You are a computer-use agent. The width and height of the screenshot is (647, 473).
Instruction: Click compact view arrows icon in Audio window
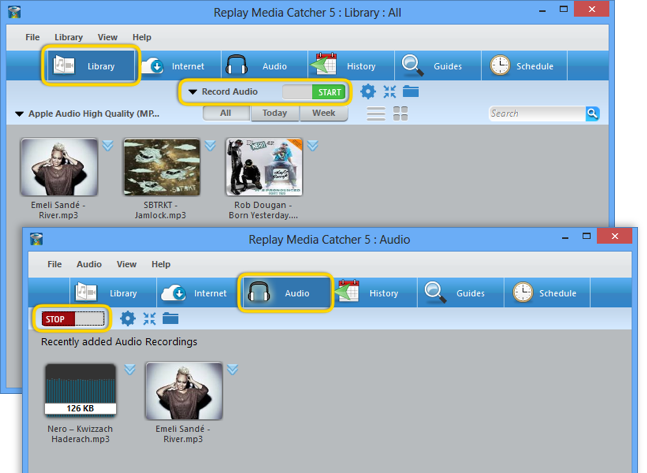149,319
